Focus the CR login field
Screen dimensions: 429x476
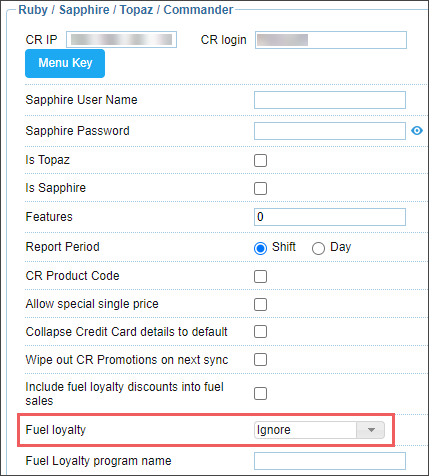point(331,40)
